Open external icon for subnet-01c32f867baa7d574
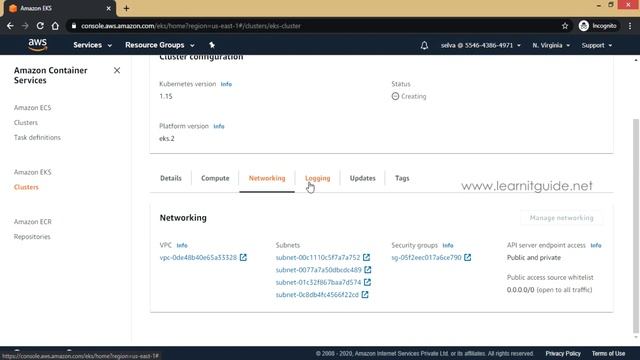Screen dimensions: 640x360 [x=367, y=282]
